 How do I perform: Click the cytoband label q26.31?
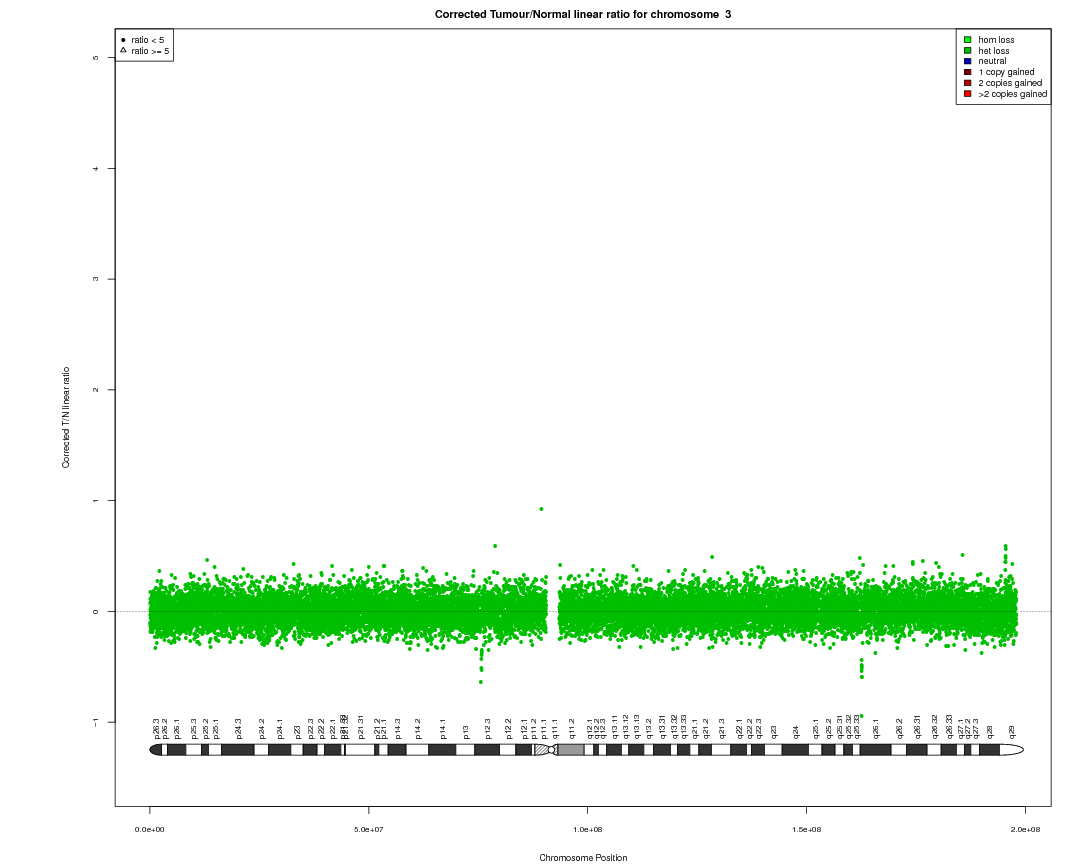917,728
